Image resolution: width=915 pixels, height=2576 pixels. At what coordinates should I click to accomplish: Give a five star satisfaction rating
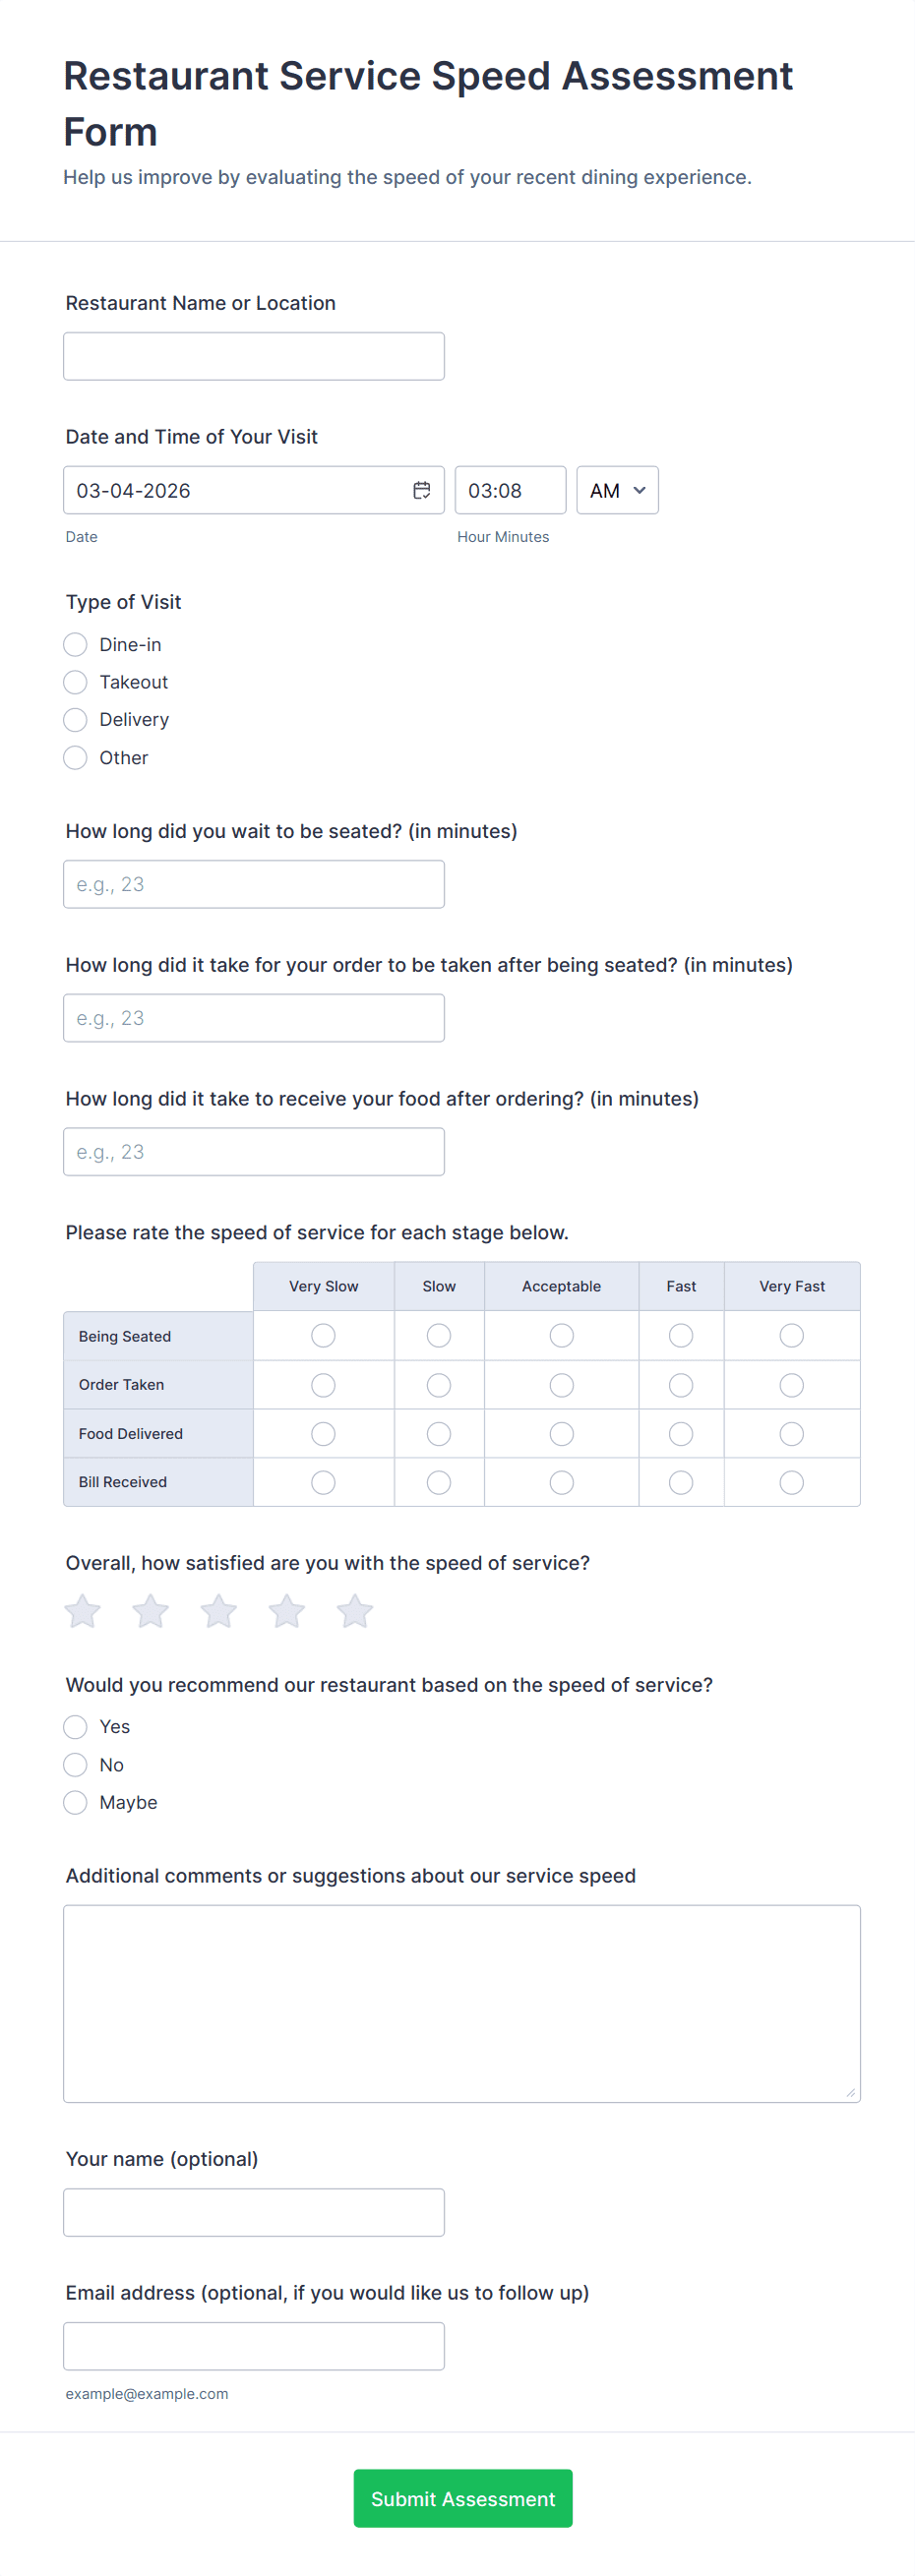355,1611
